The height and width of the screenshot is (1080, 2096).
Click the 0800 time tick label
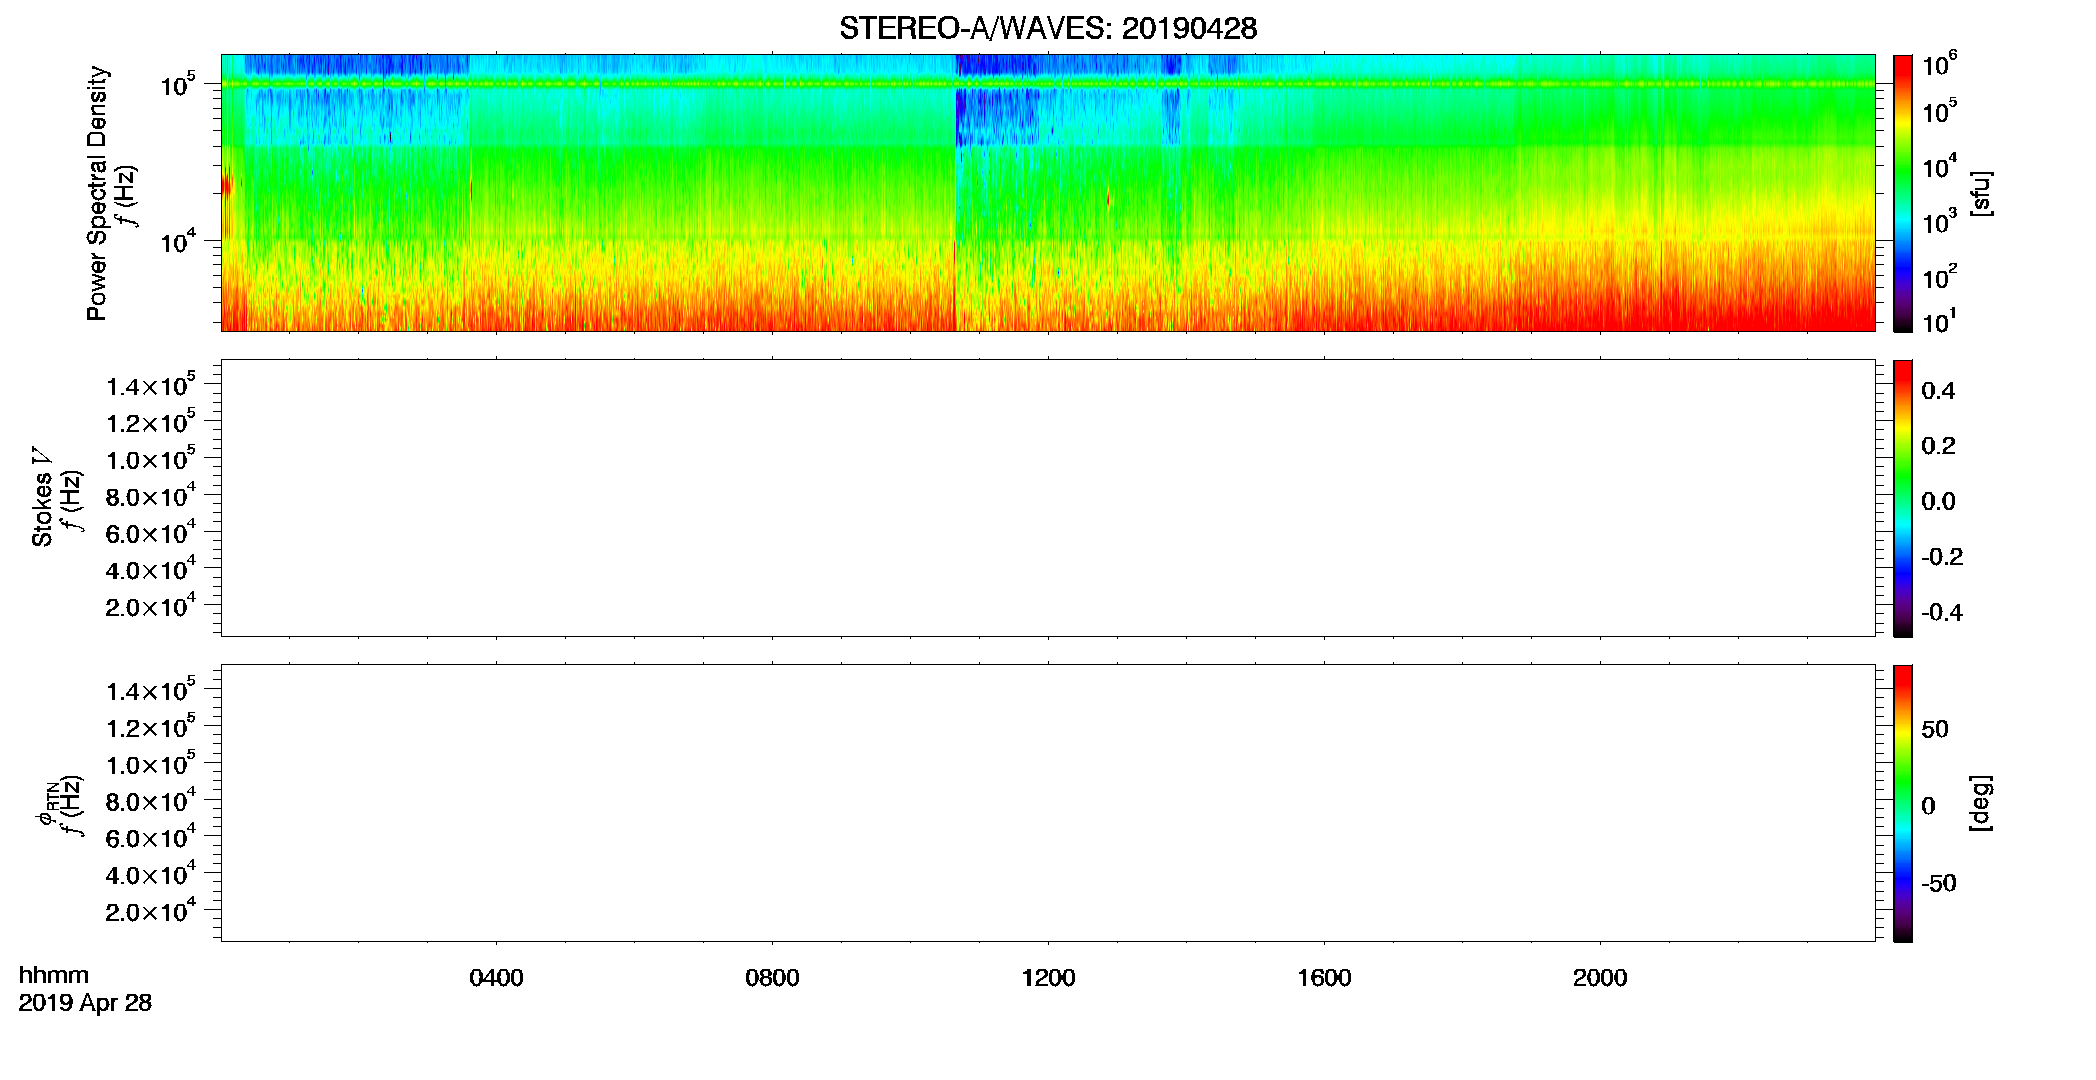[x=772, y=978]
